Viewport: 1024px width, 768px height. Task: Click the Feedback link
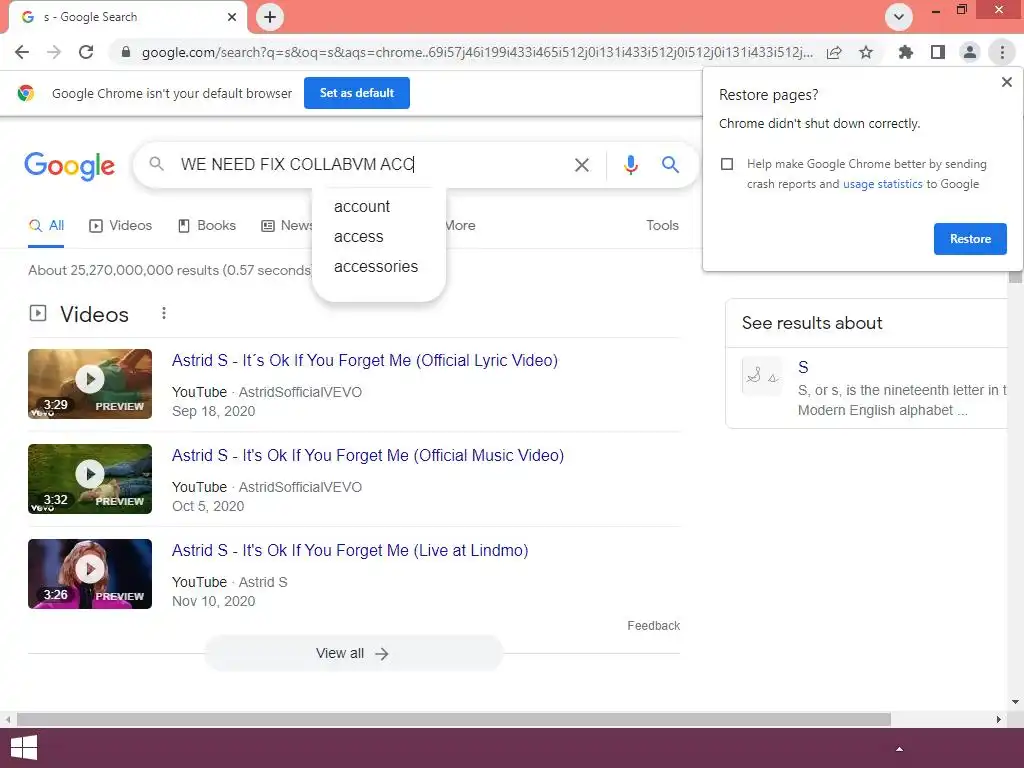[x=653, y=626]
